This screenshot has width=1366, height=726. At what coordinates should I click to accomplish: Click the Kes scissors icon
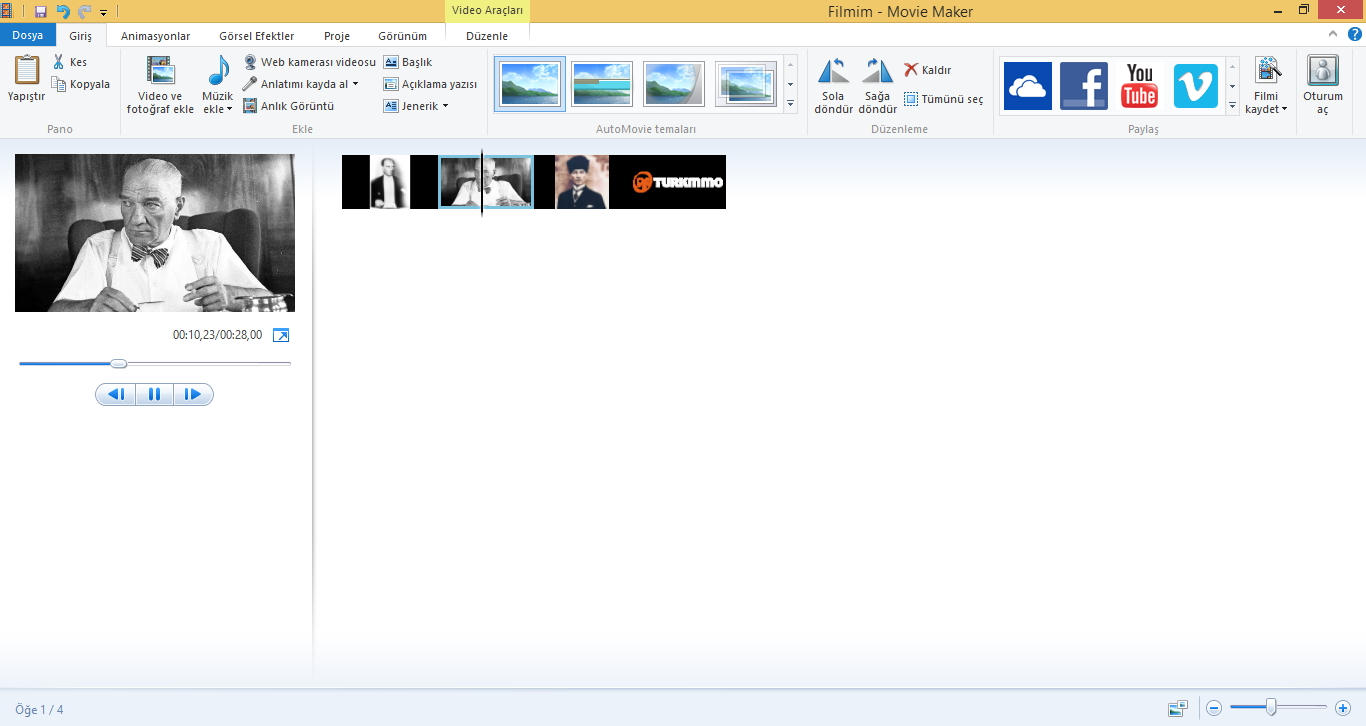59,62
